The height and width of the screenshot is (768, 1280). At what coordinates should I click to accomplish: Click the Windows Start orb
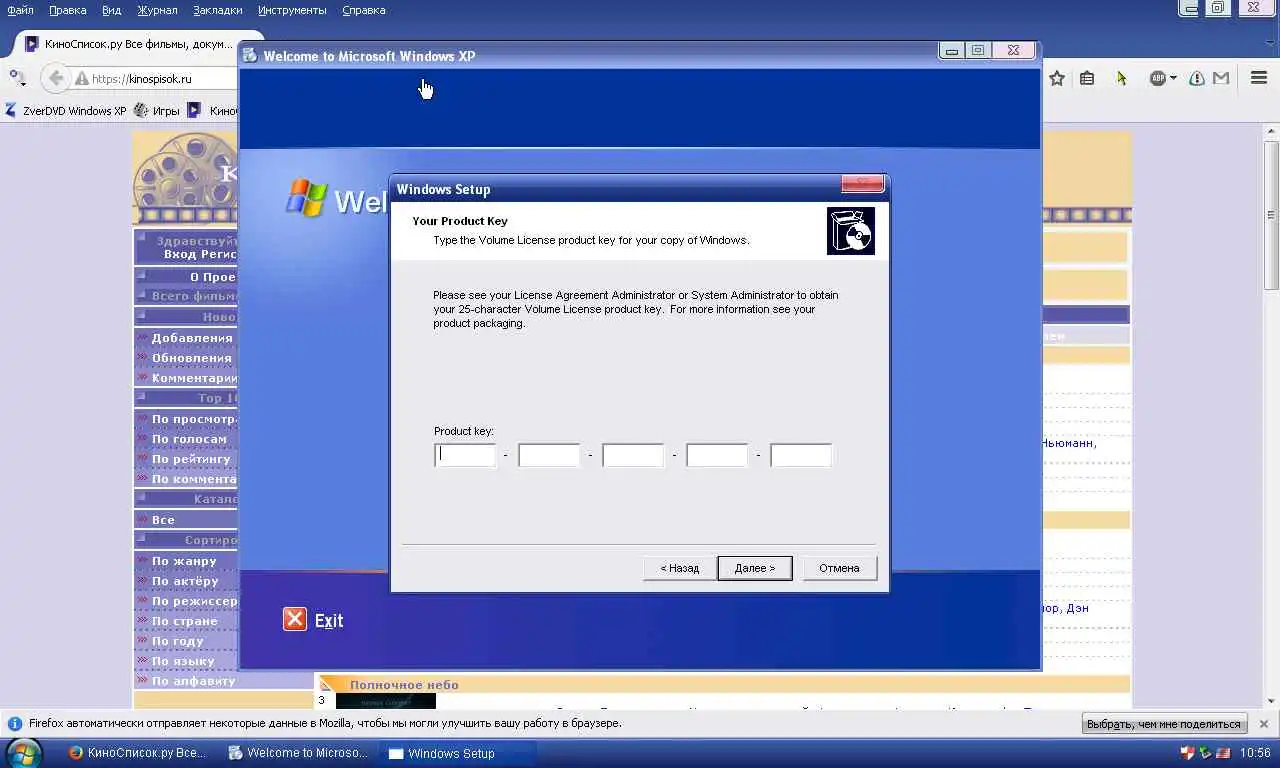pos(24,752)
